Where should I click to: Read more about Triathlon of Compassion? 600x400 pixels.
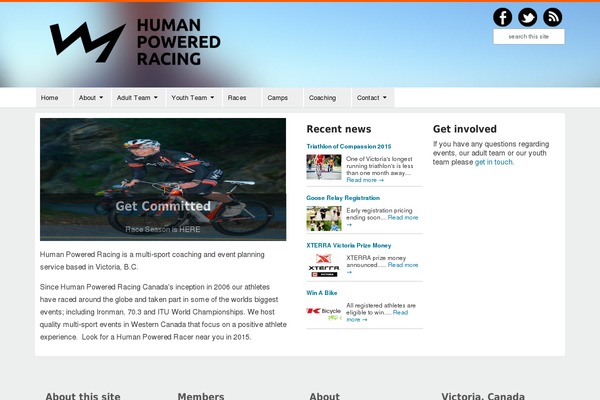coord(365,180)
